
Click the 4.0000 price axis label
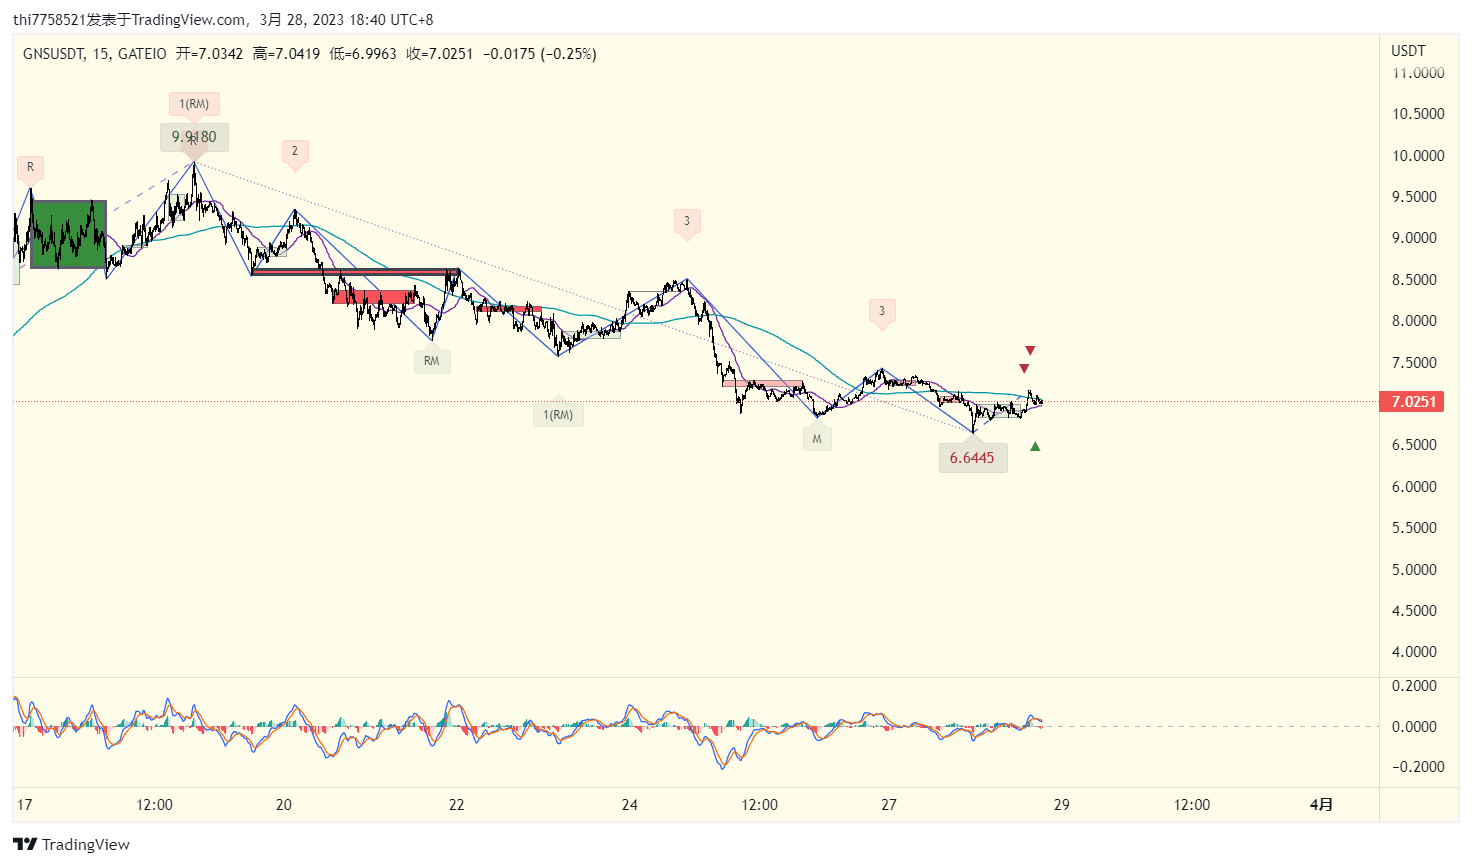[1414, 652]
